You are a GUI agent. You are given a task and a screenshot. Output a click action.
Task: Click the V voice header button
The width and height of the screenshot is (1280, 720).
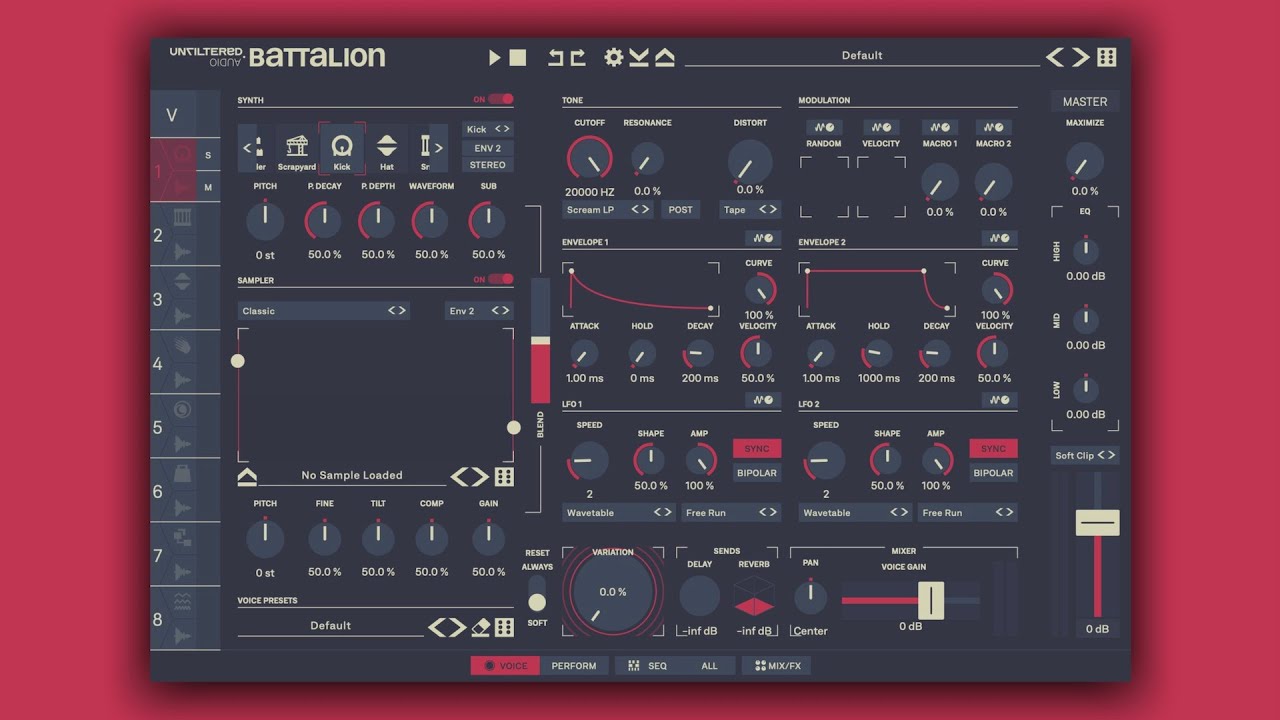tap(171, 115)
